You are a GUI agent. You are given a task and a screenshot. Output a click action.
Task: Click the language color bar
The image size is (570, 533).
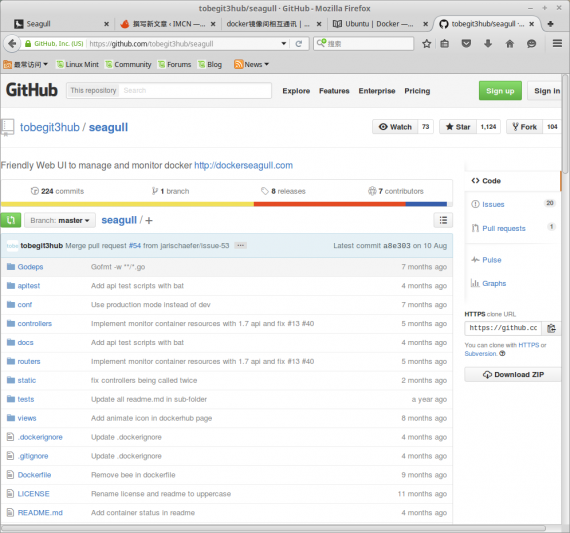pos(224,204)
